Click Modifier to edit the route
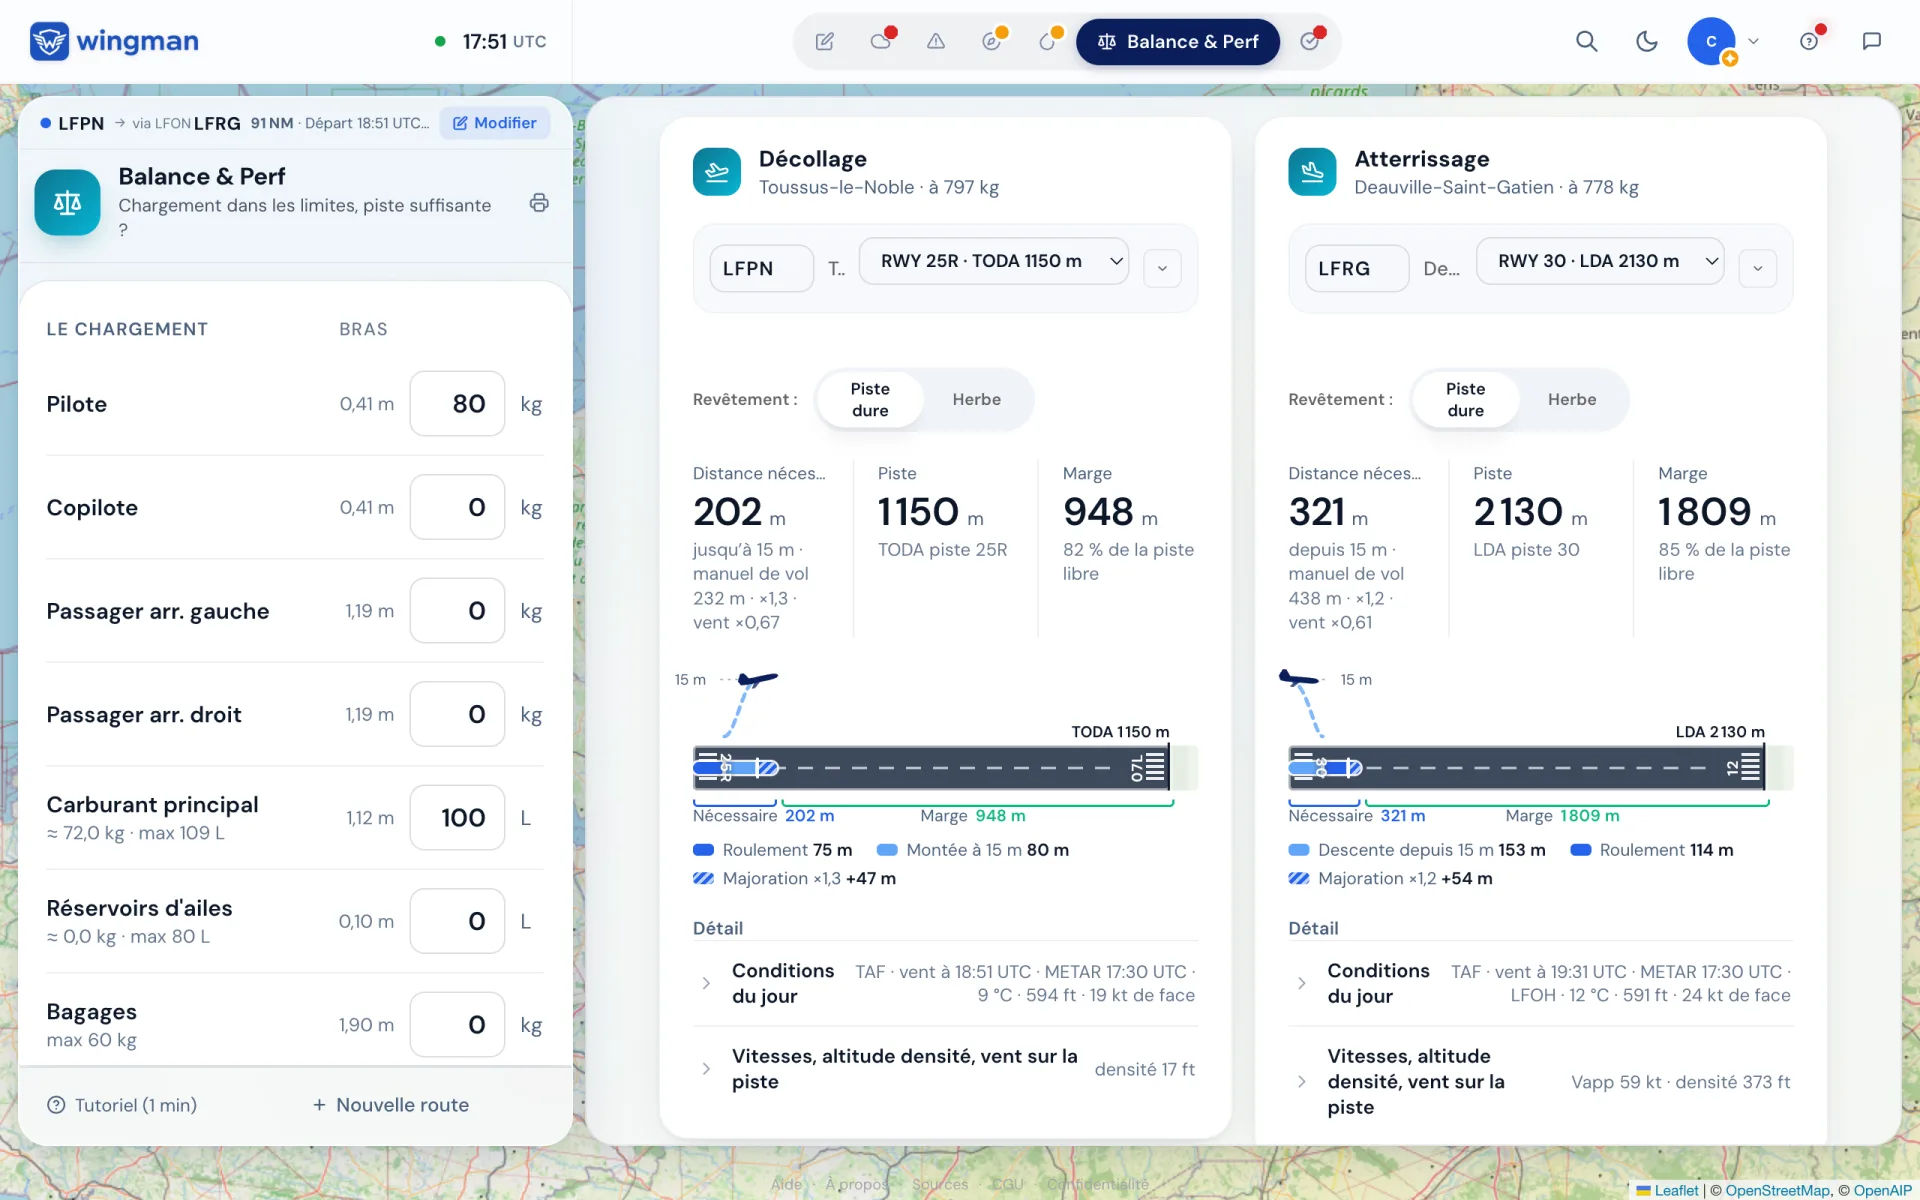 click(x=495, y=123)
